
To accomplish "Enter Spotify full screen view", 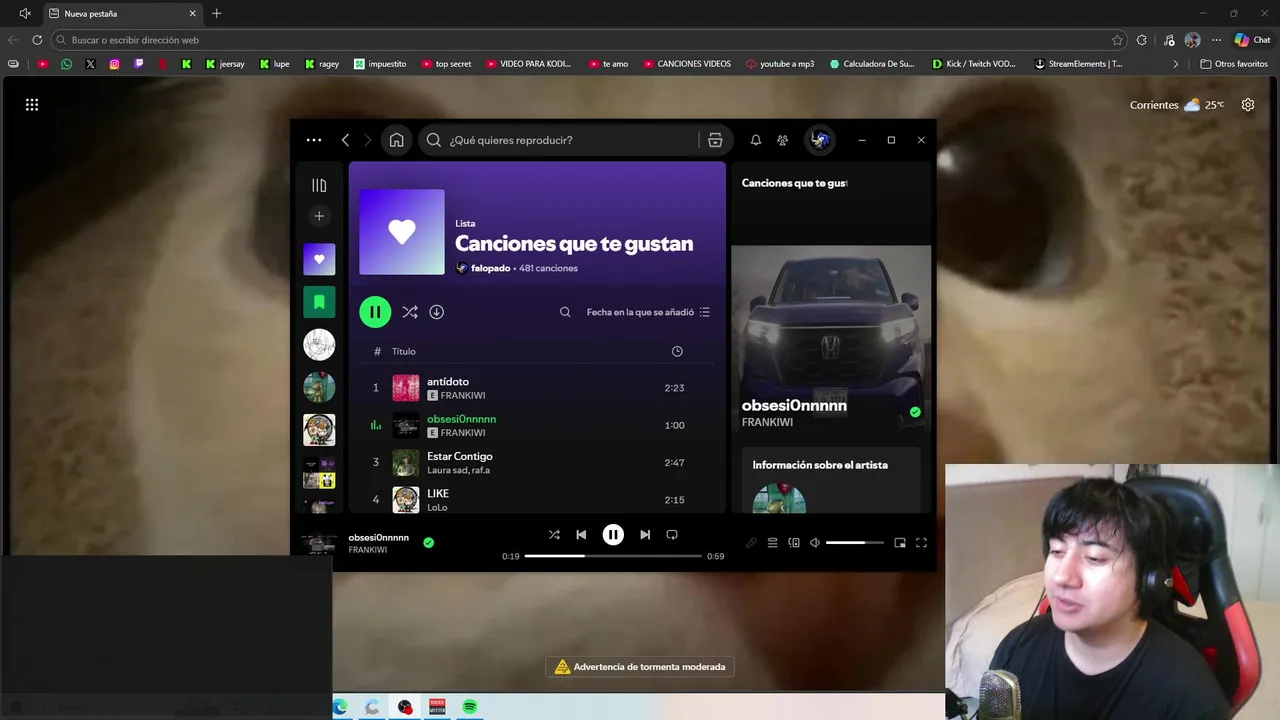I will [x=921, y=543].
